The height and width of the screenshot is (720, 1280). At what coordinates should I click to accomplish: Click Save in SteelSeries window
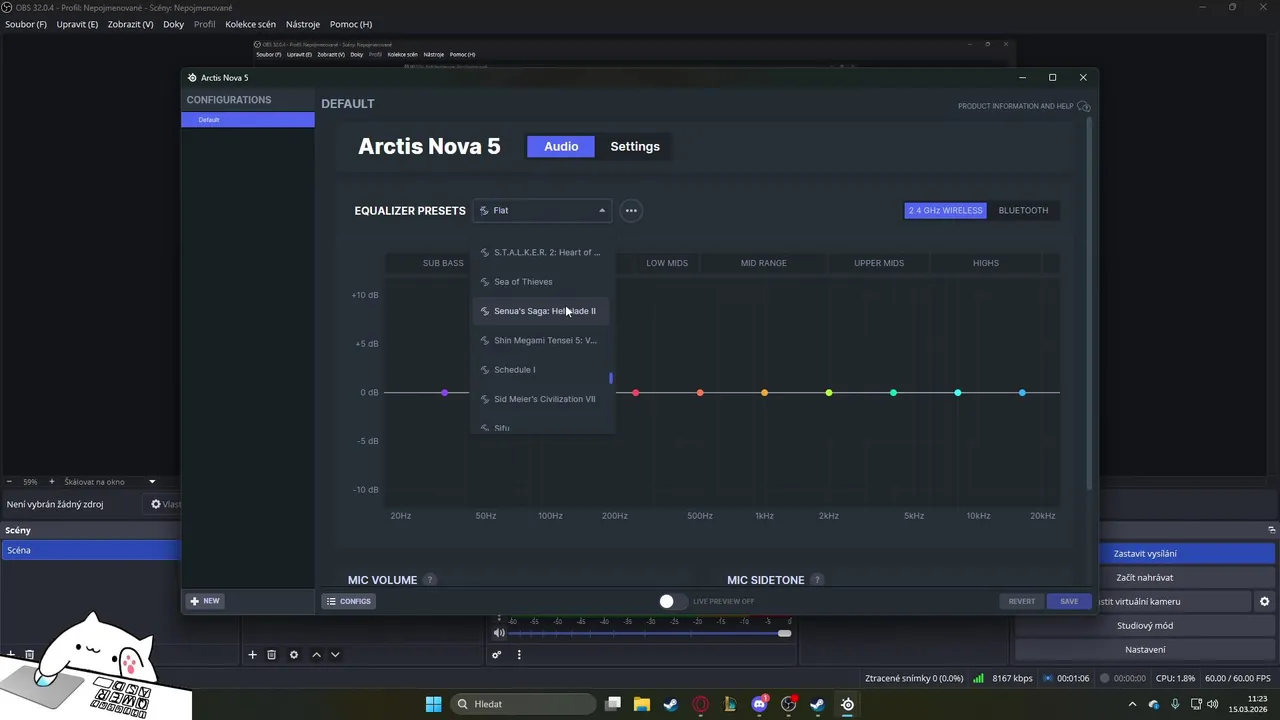coord(1069,602)
